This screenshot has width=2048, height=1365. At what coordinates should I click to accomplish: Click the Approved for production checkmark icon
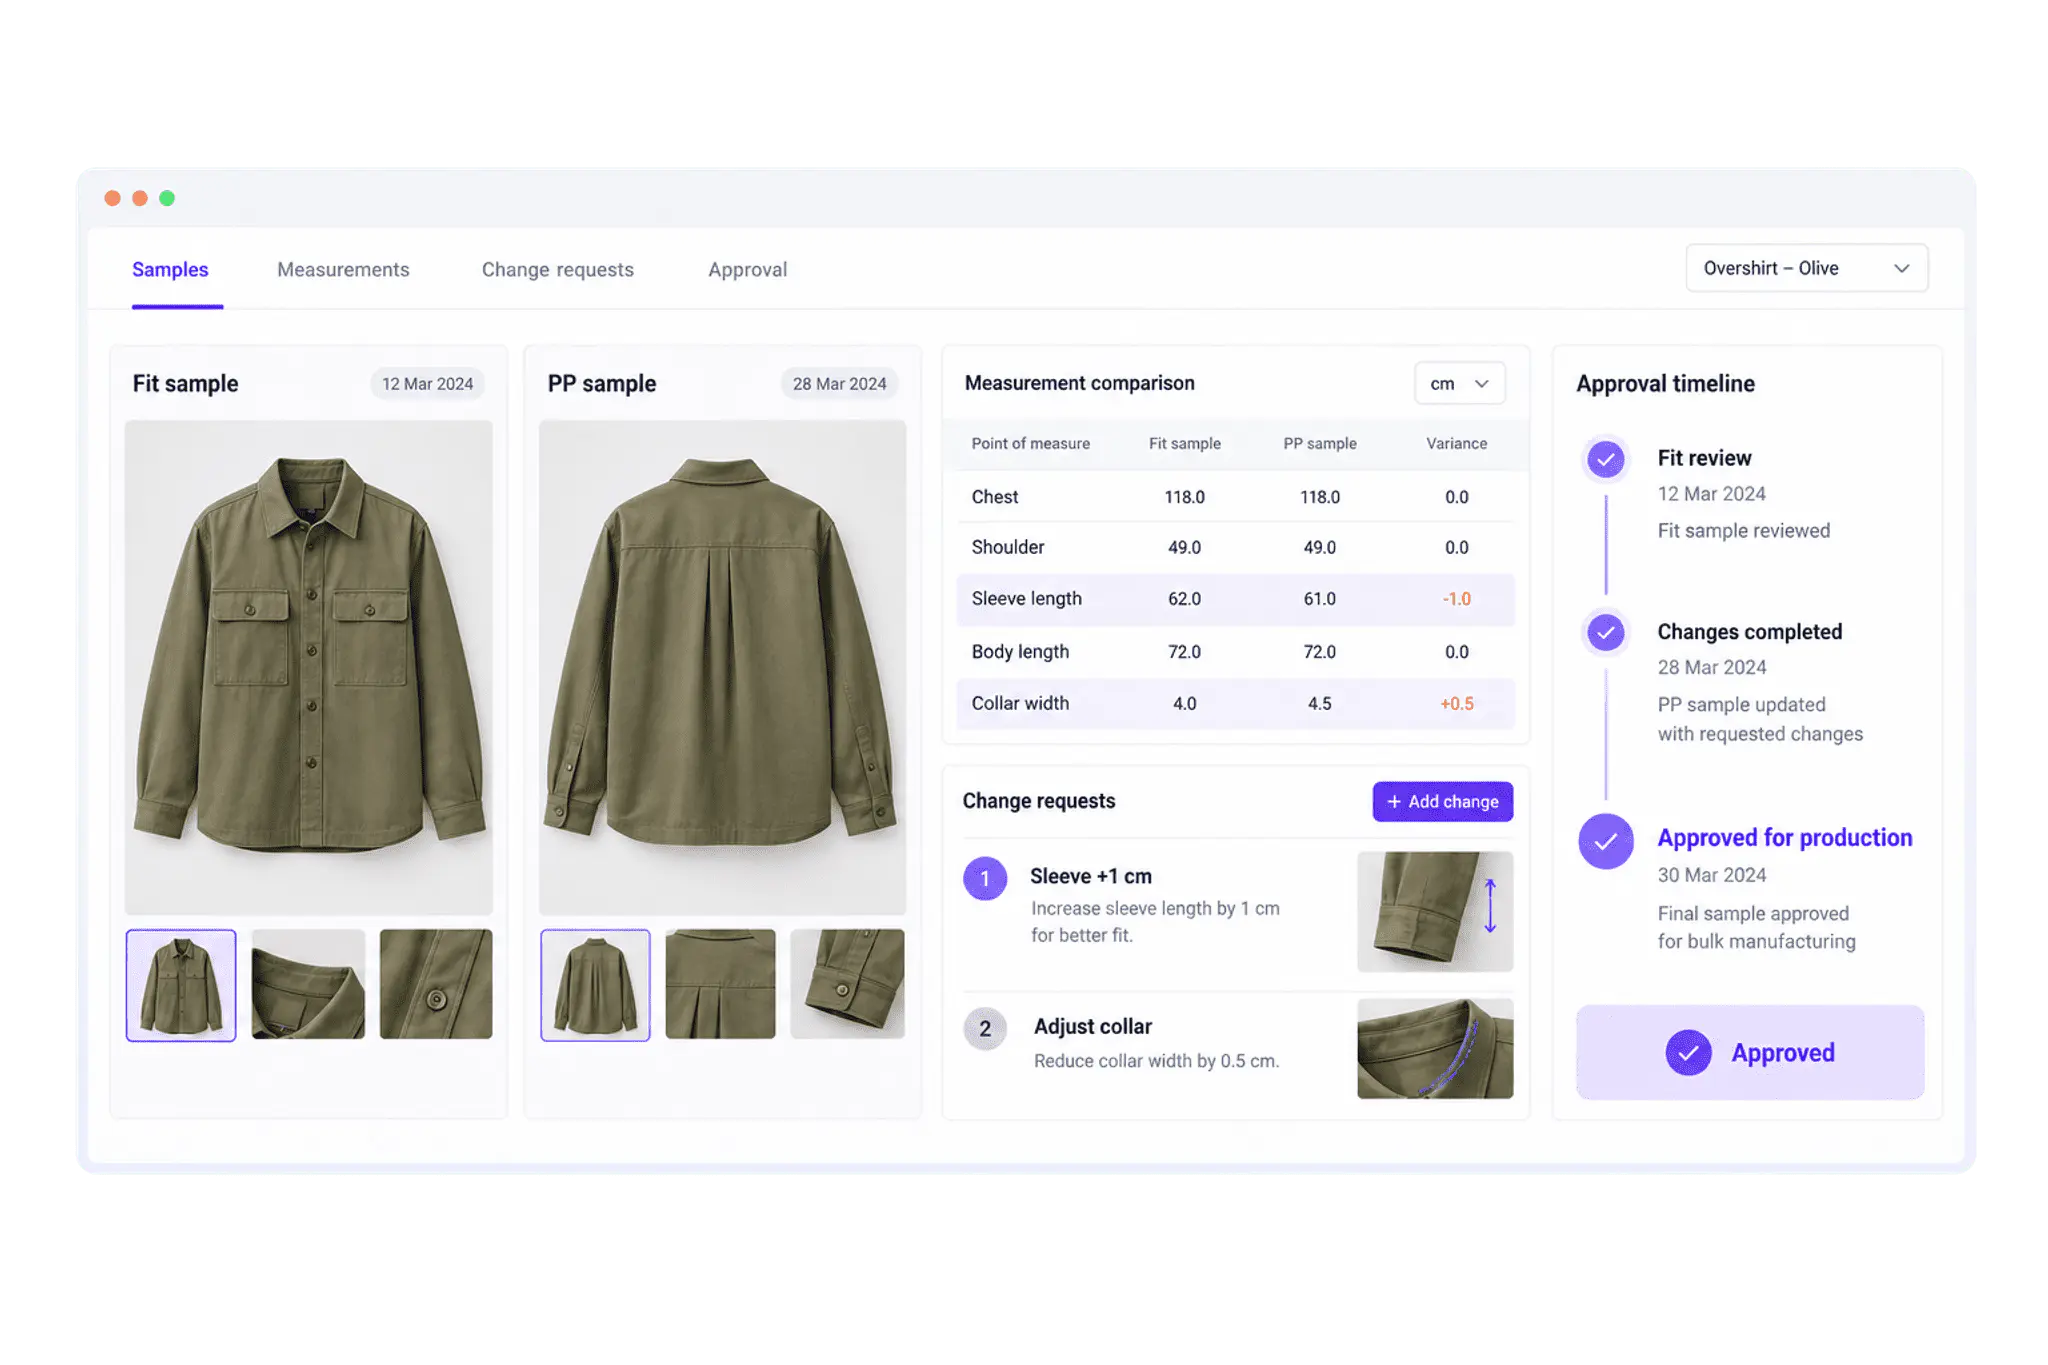pos(1606,841)
